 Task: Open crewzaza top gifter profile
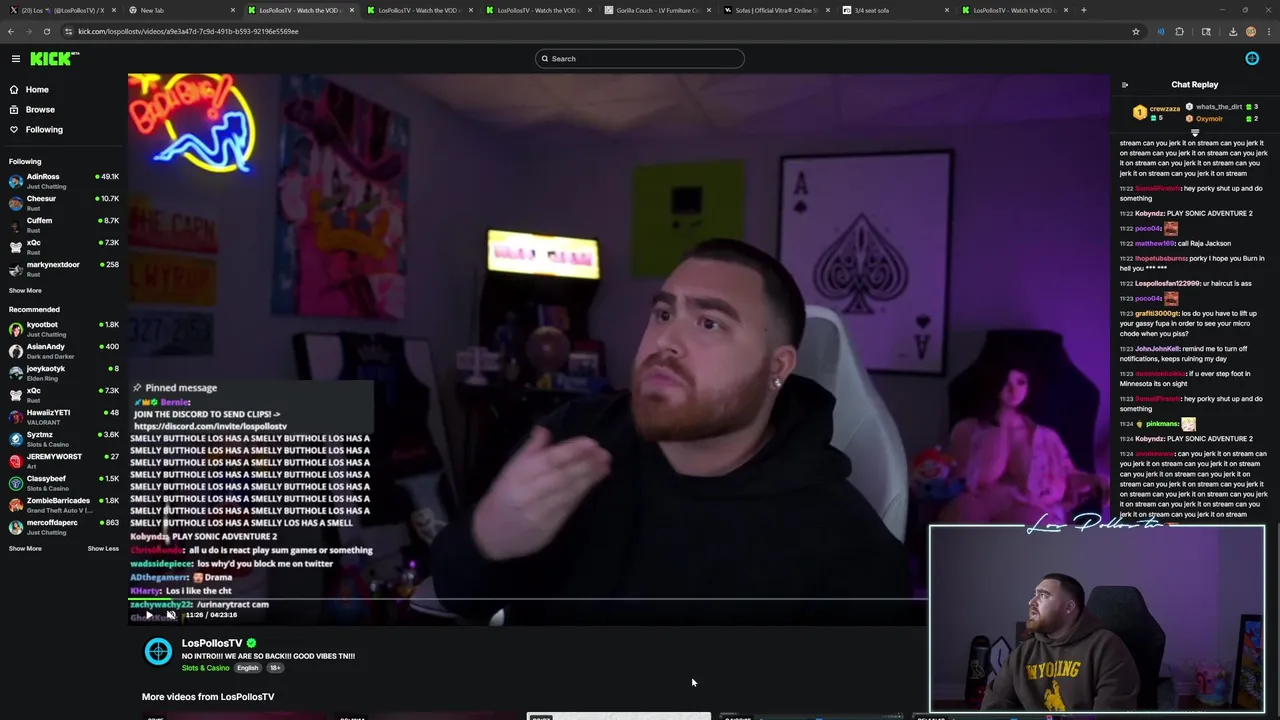click(x=1164, y=109)
